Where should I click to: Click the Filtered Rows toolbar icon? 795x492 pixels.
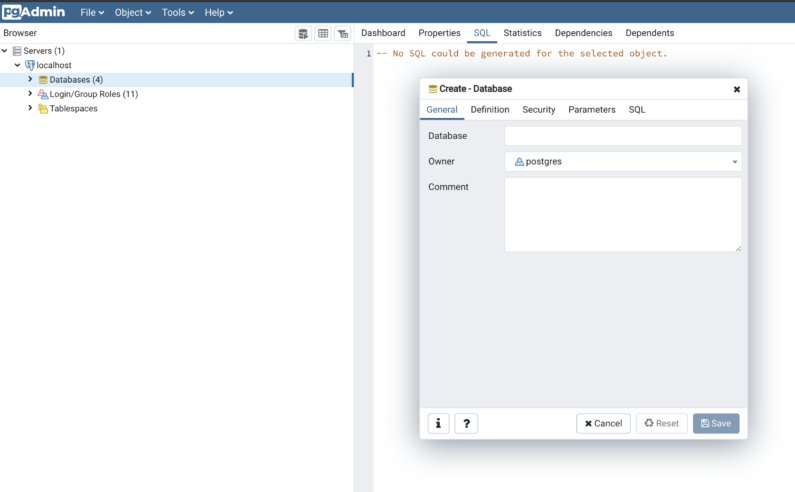(343, 33)
